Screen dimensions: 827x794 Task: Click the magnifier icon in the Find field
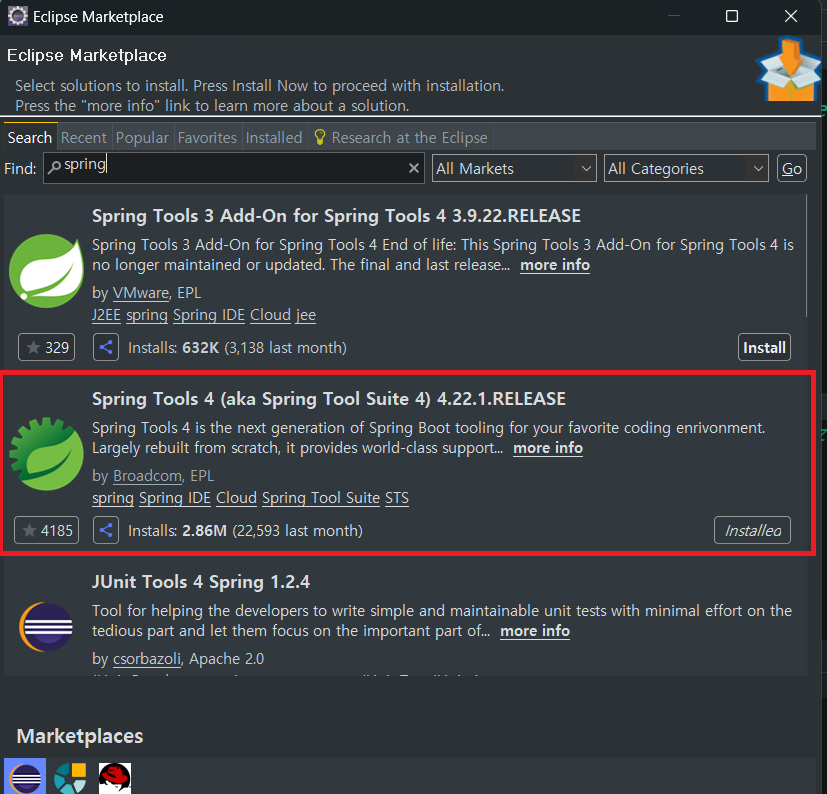click(54, 167)
